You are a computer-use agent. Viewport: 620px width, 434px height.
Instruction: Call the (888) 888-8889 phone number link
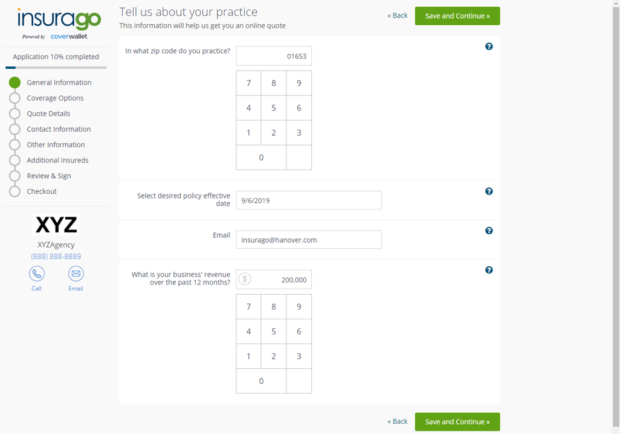pyautogui.click(x=56, y=256)
